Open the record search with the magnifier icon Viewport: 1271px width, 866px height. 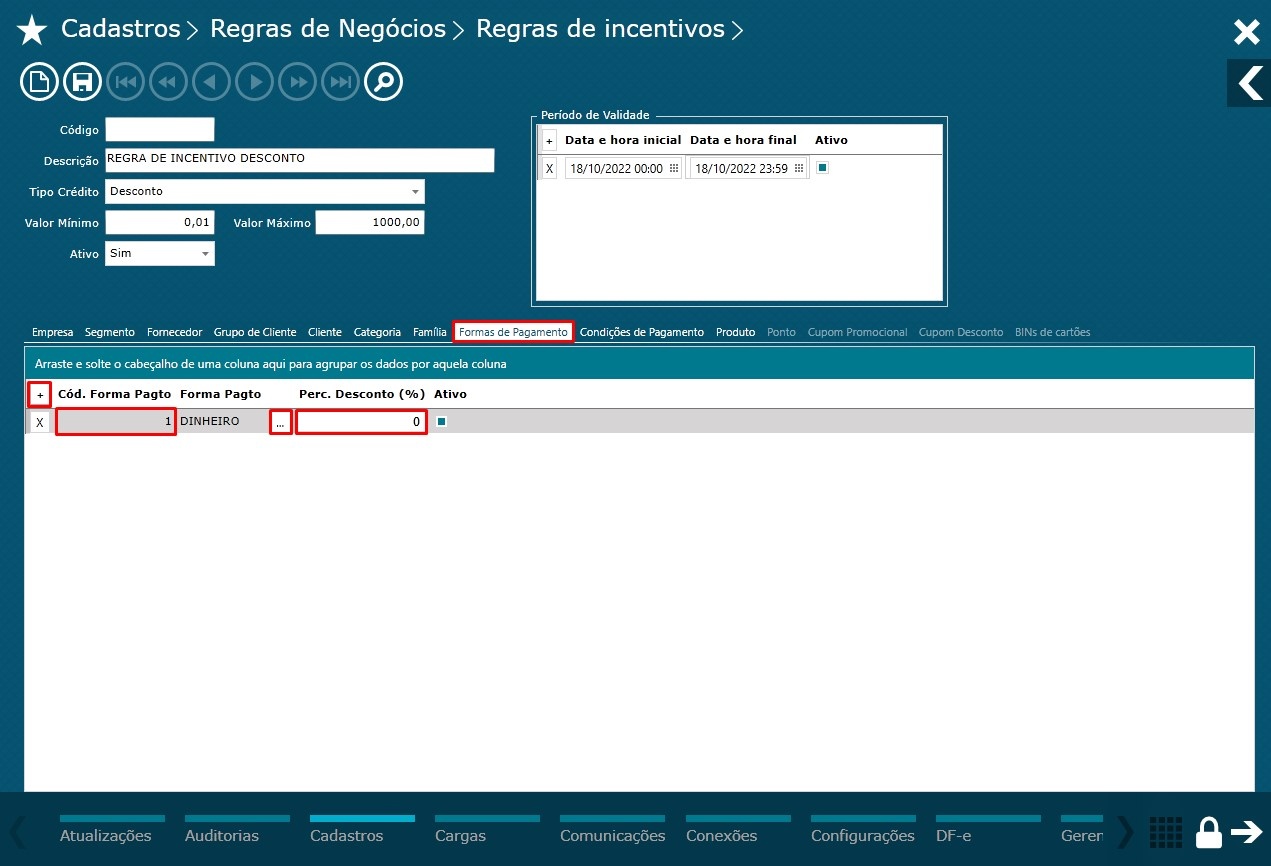pos(383,81)
